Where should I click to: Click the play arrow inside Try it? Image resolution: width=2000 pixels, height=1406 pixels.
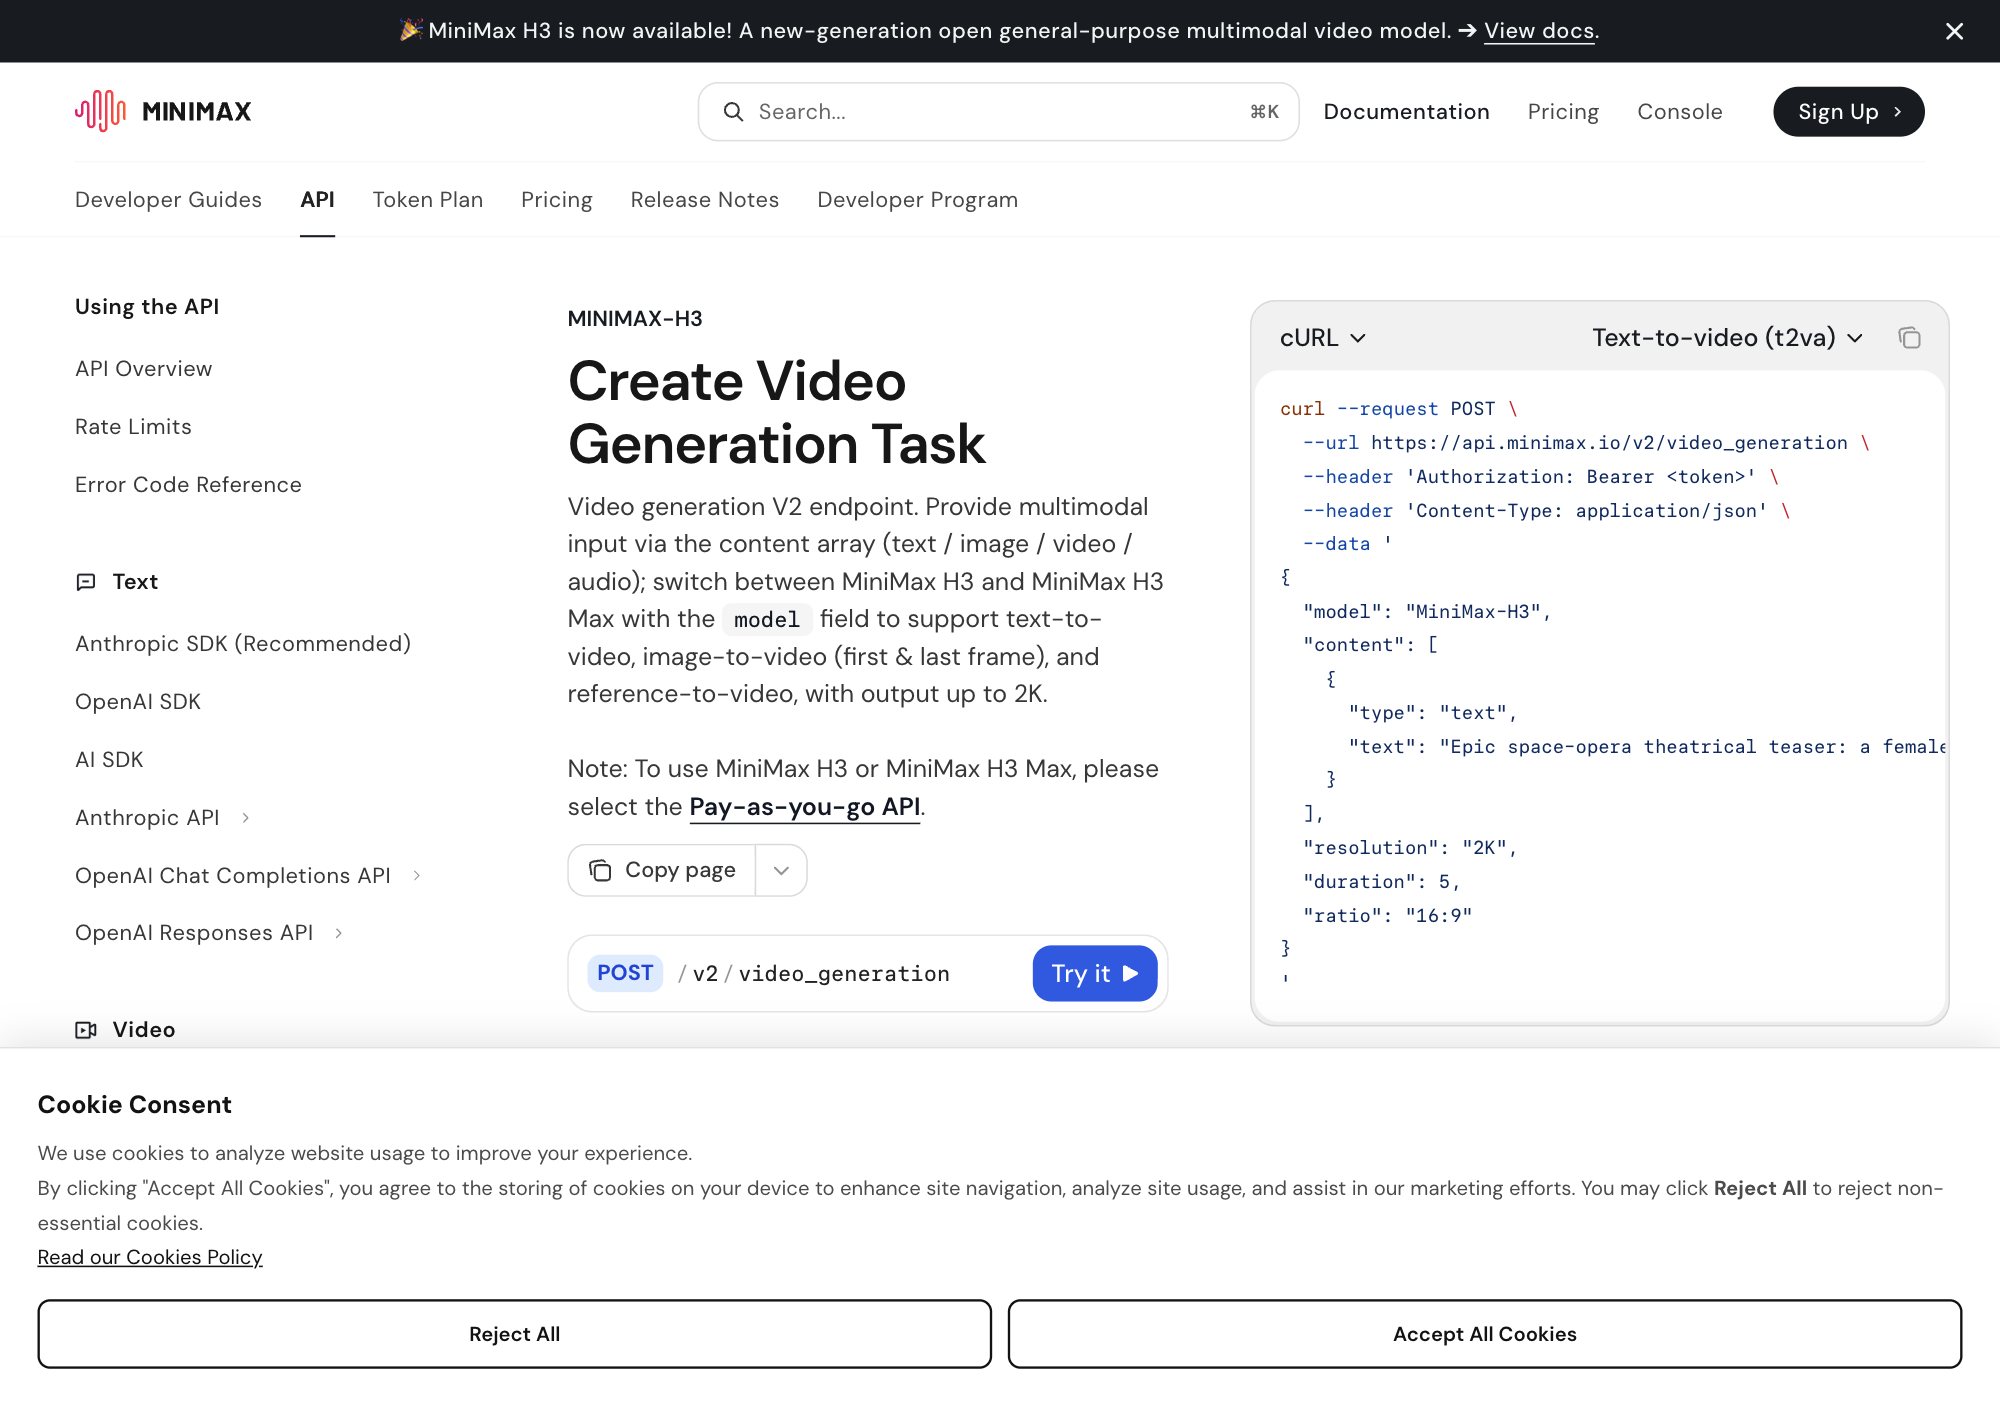[x=1131, y=973]
